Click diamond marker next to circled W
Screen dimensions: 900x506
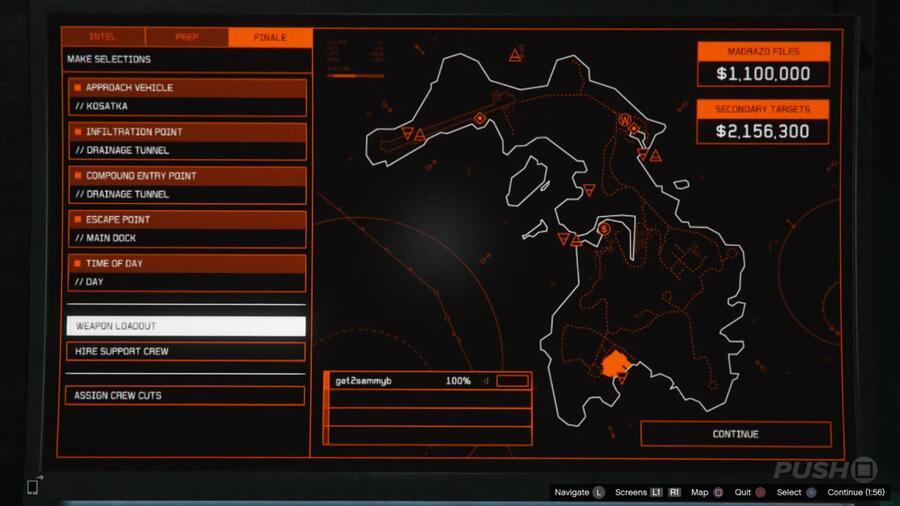635,129
